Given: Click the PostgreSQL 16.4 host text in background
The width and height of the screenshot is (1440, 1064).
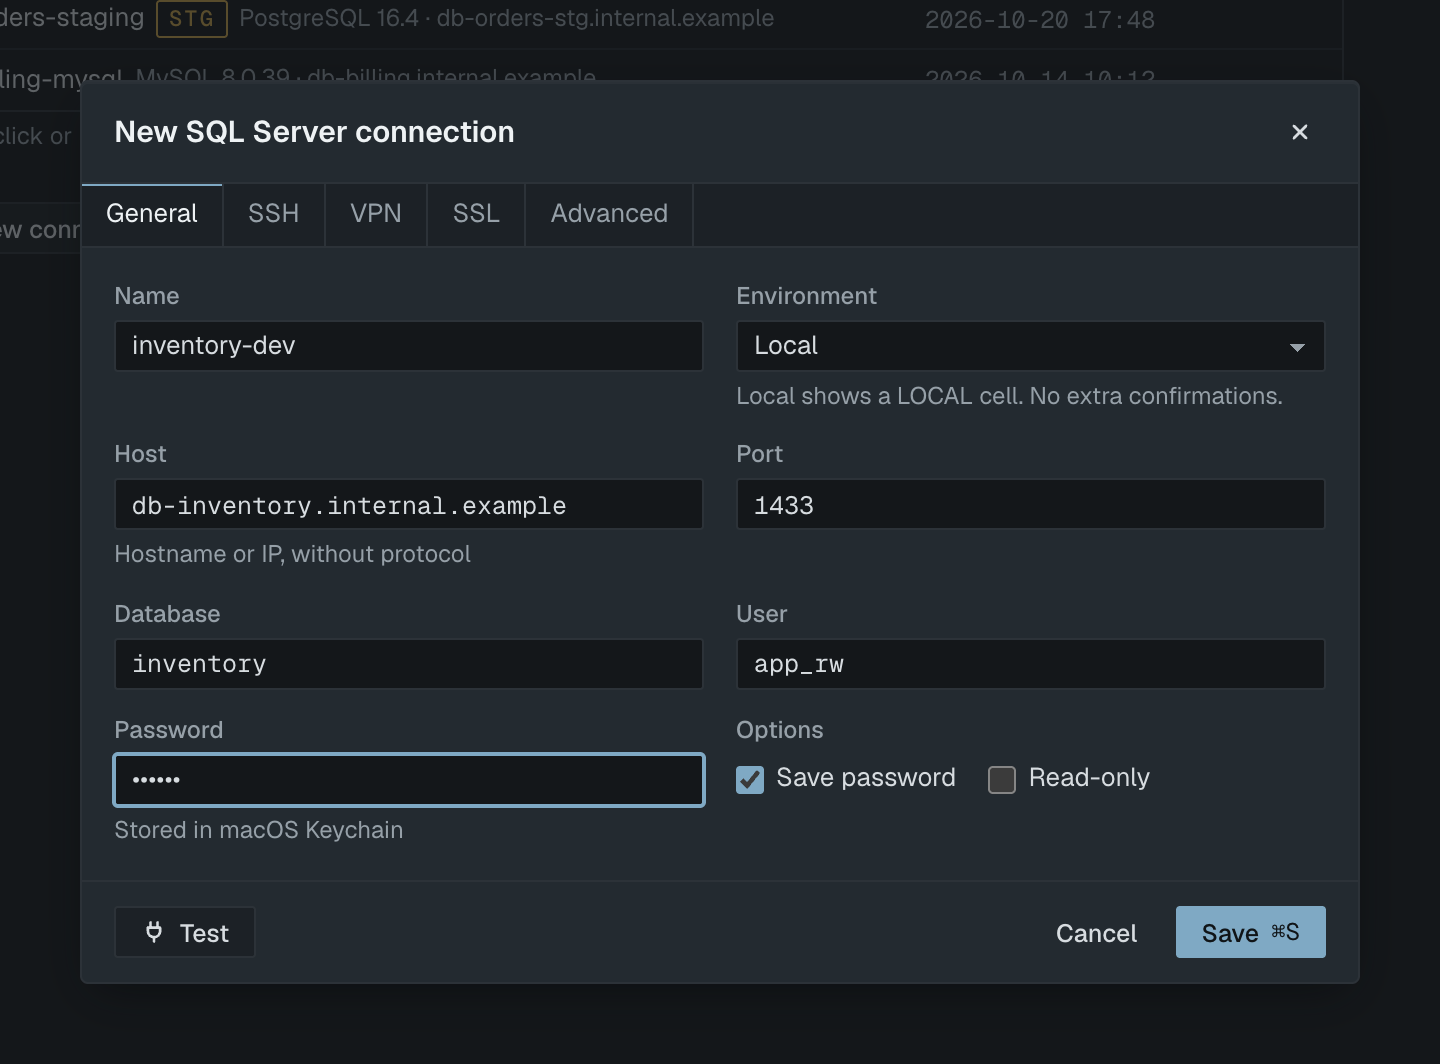Looking at the screenshot, I should pos(506,18).
